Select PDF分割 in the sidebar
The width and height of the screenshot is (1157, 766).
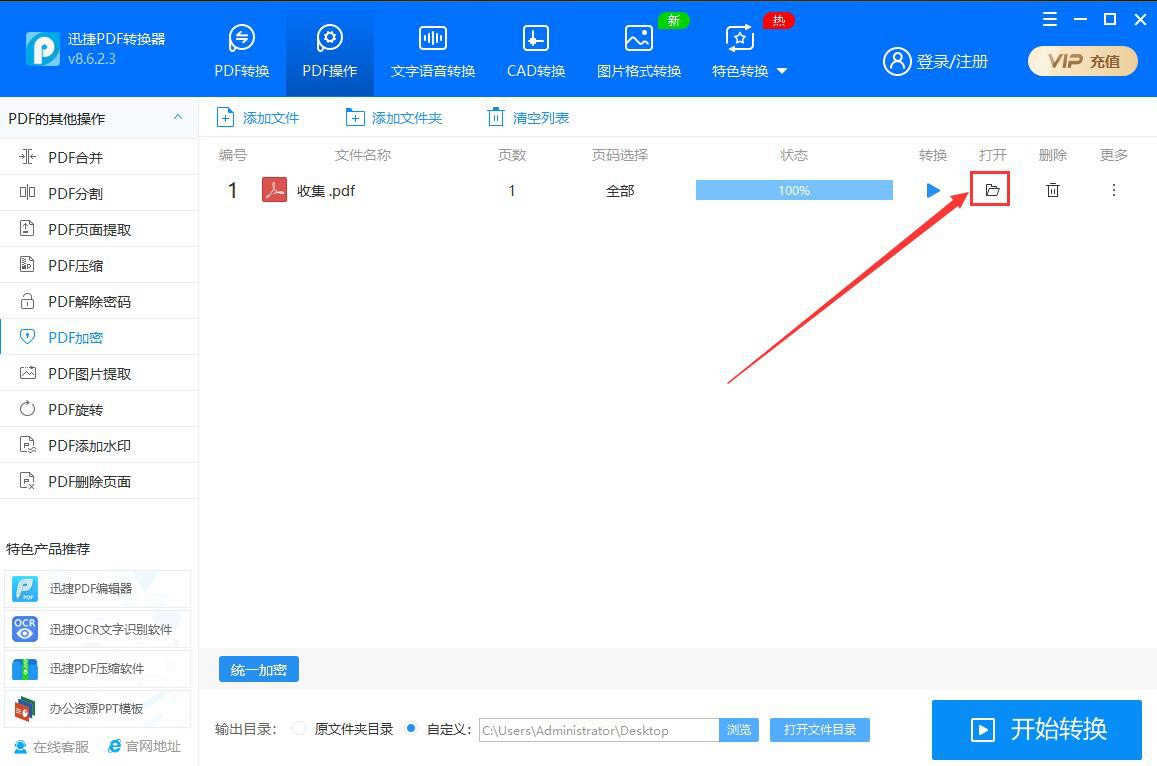point(99,193)
